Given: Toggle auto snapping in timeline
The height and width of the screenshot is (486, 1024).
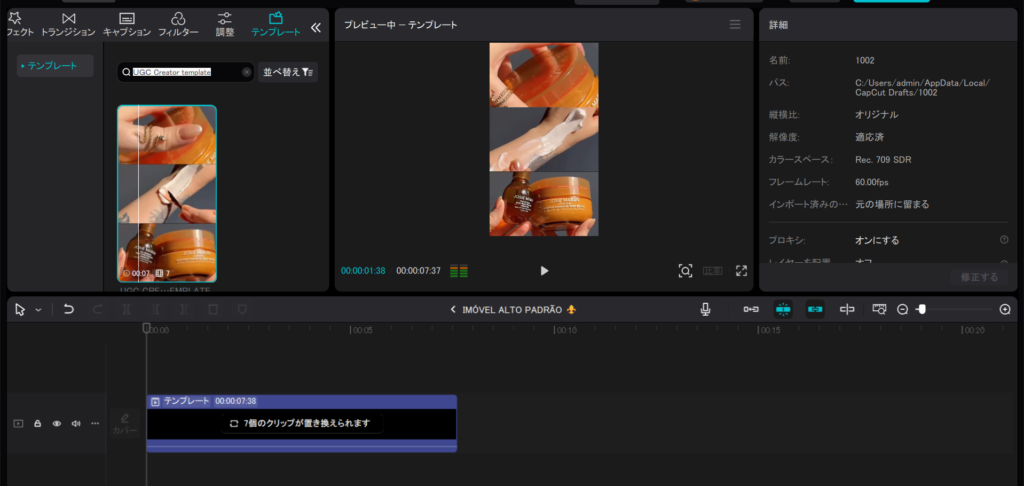Looking at the screenshot, I should [x=783, y=310].
